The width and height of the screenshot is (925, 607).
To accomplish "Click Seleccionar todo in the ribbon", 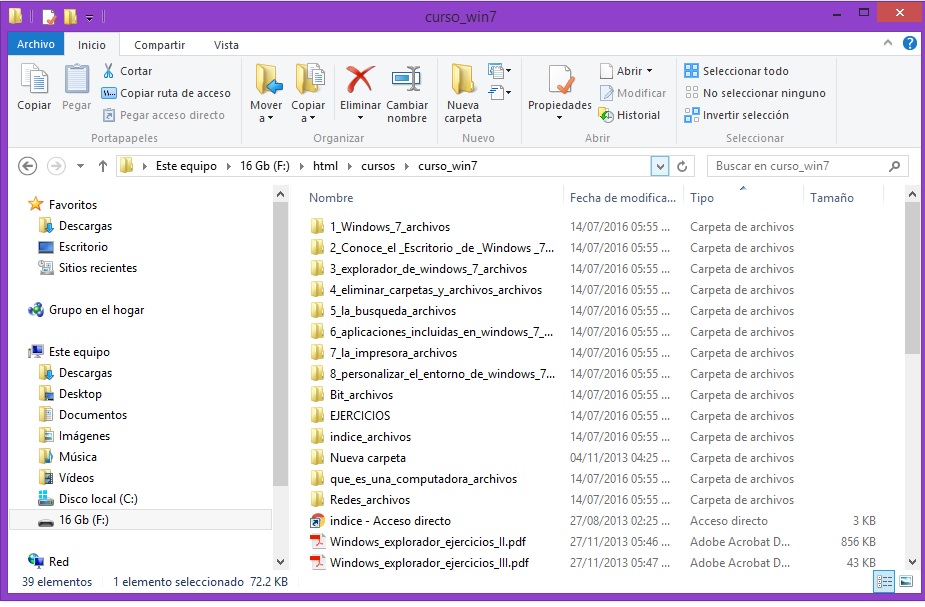I will [737, 71].
